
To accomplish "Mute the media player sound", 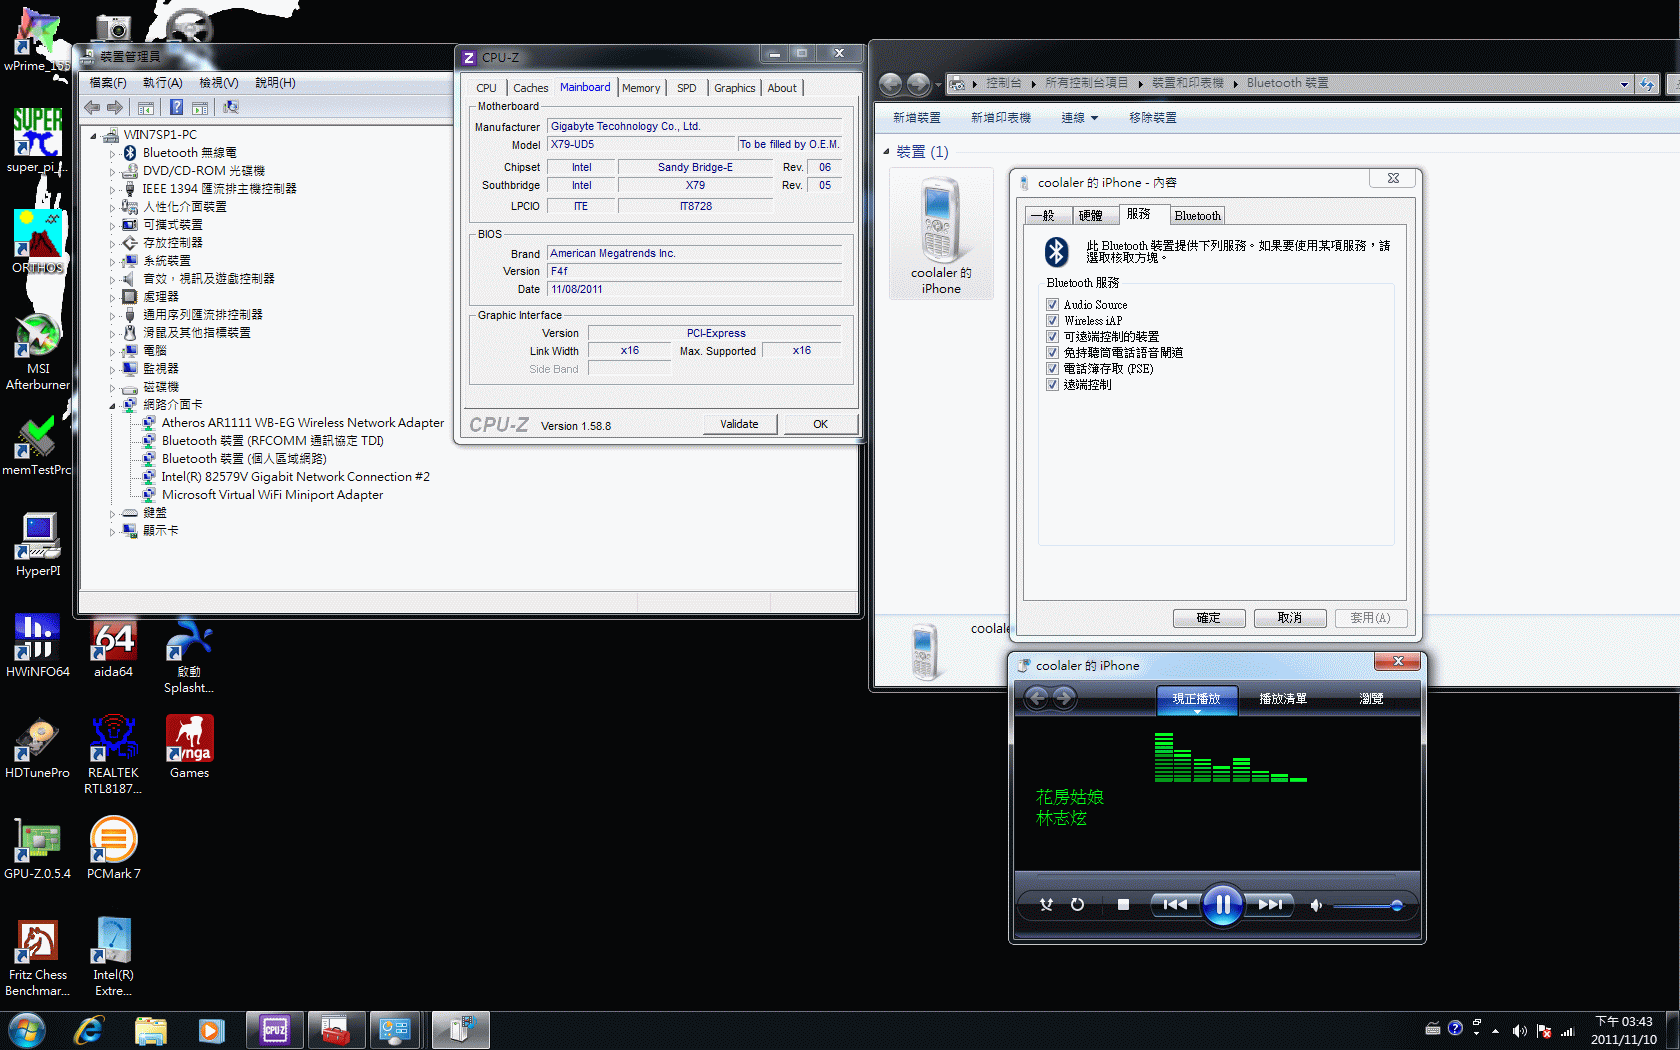I will pos(1316,905).
